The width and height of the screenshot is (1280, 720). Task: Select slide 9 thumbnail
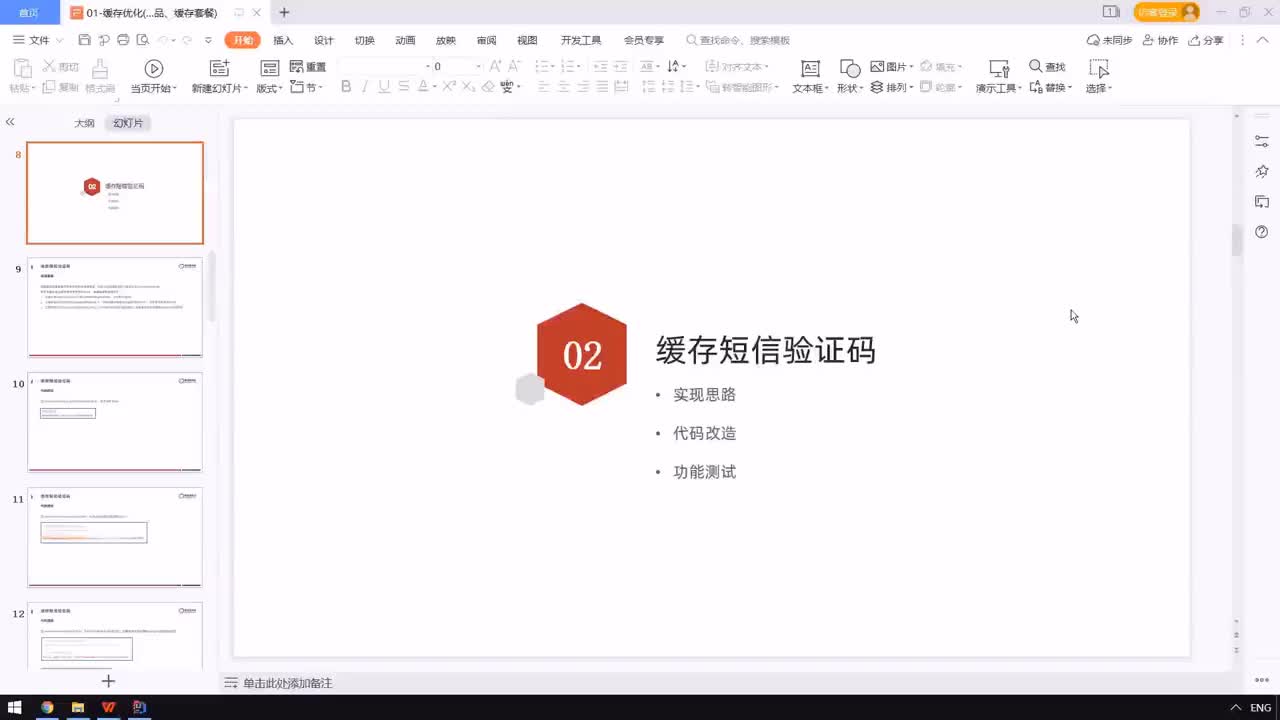[115, 307]
